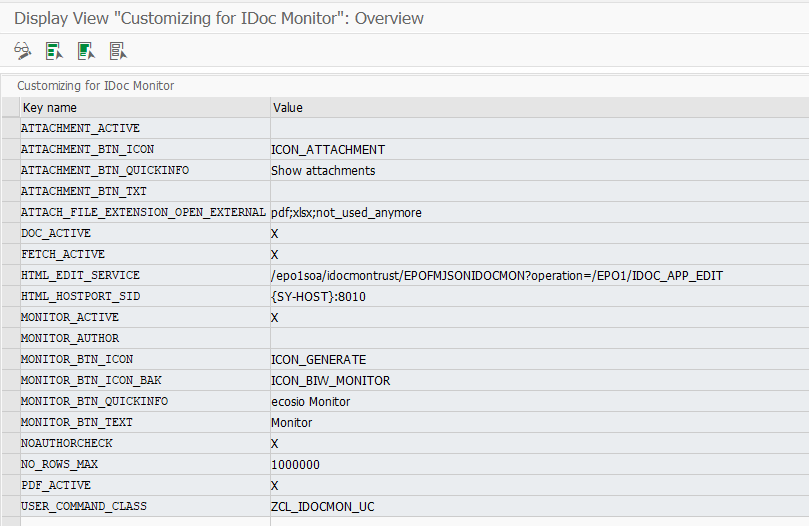This screenshot has width=809, height=526.
Task: Select row selector for PDF_ACTIVE
Action: click(x=11, y=486)
